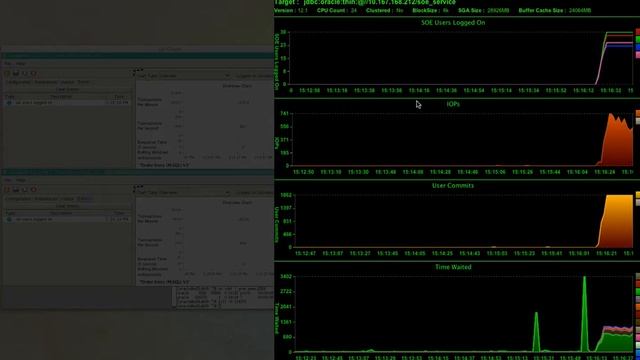Click green legend swatch of SOE Users chart

(638, 39)
